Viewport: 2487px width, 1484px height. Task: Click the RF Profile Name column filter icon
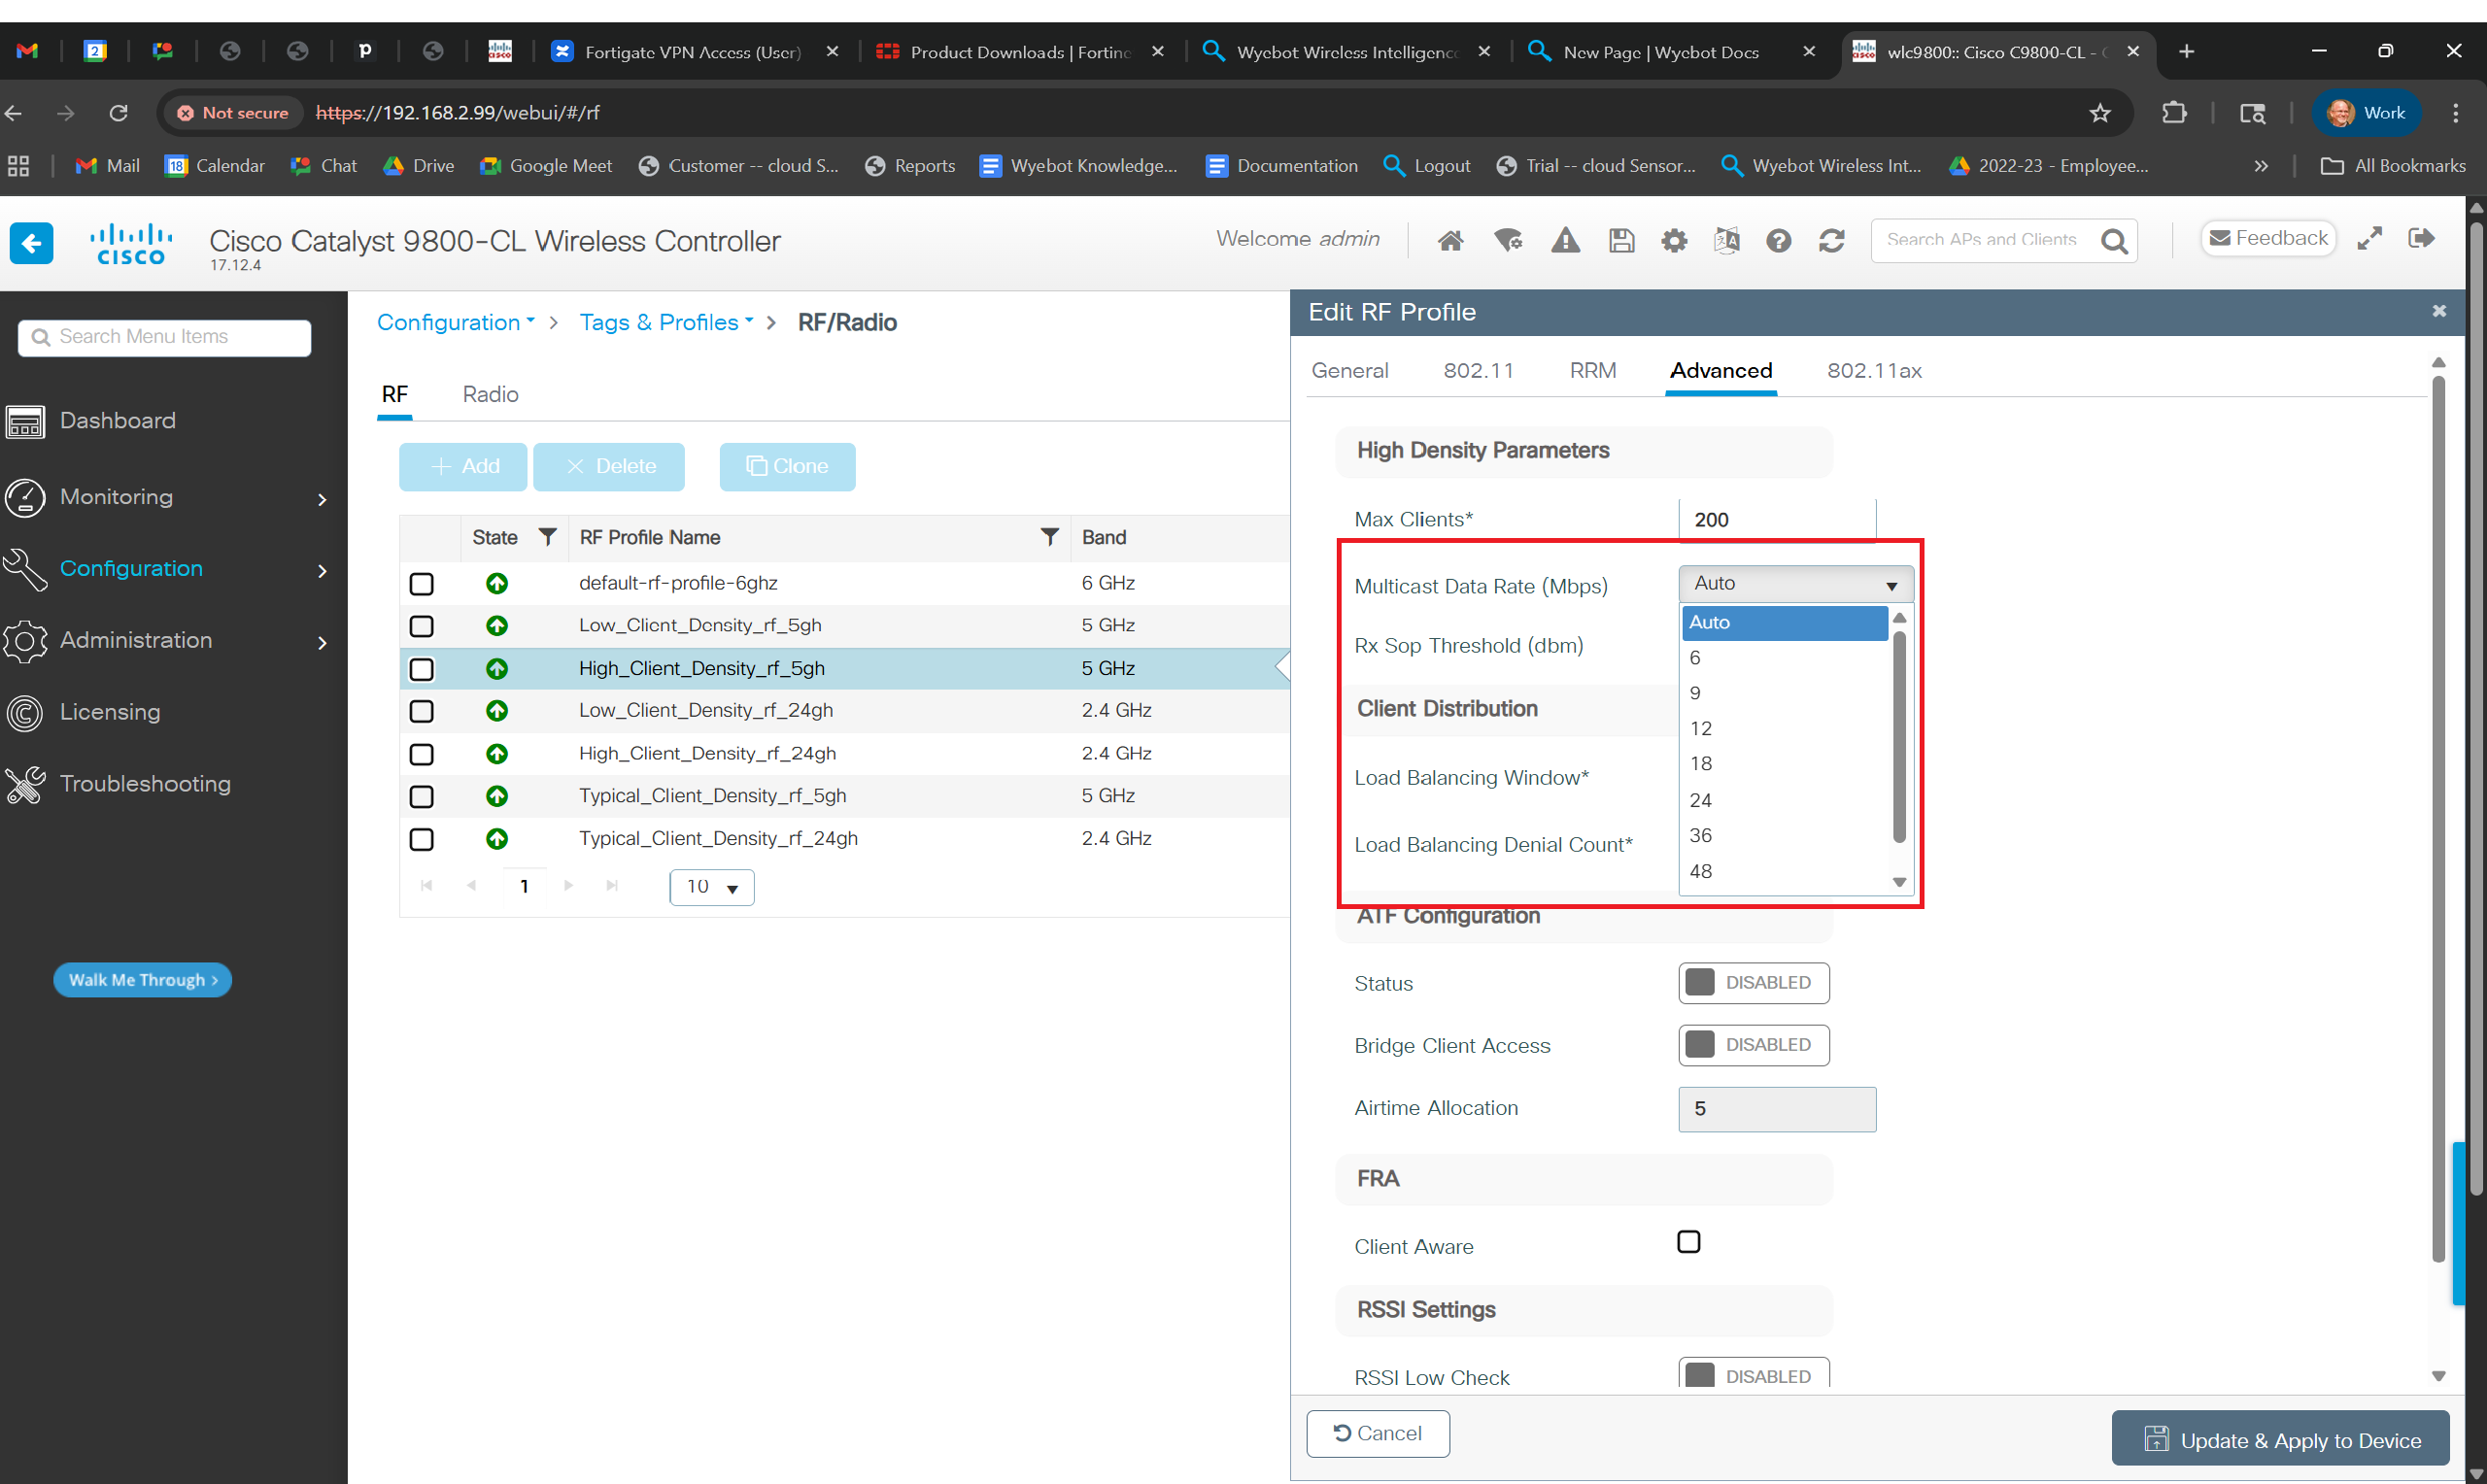[x=1049, y=537]
